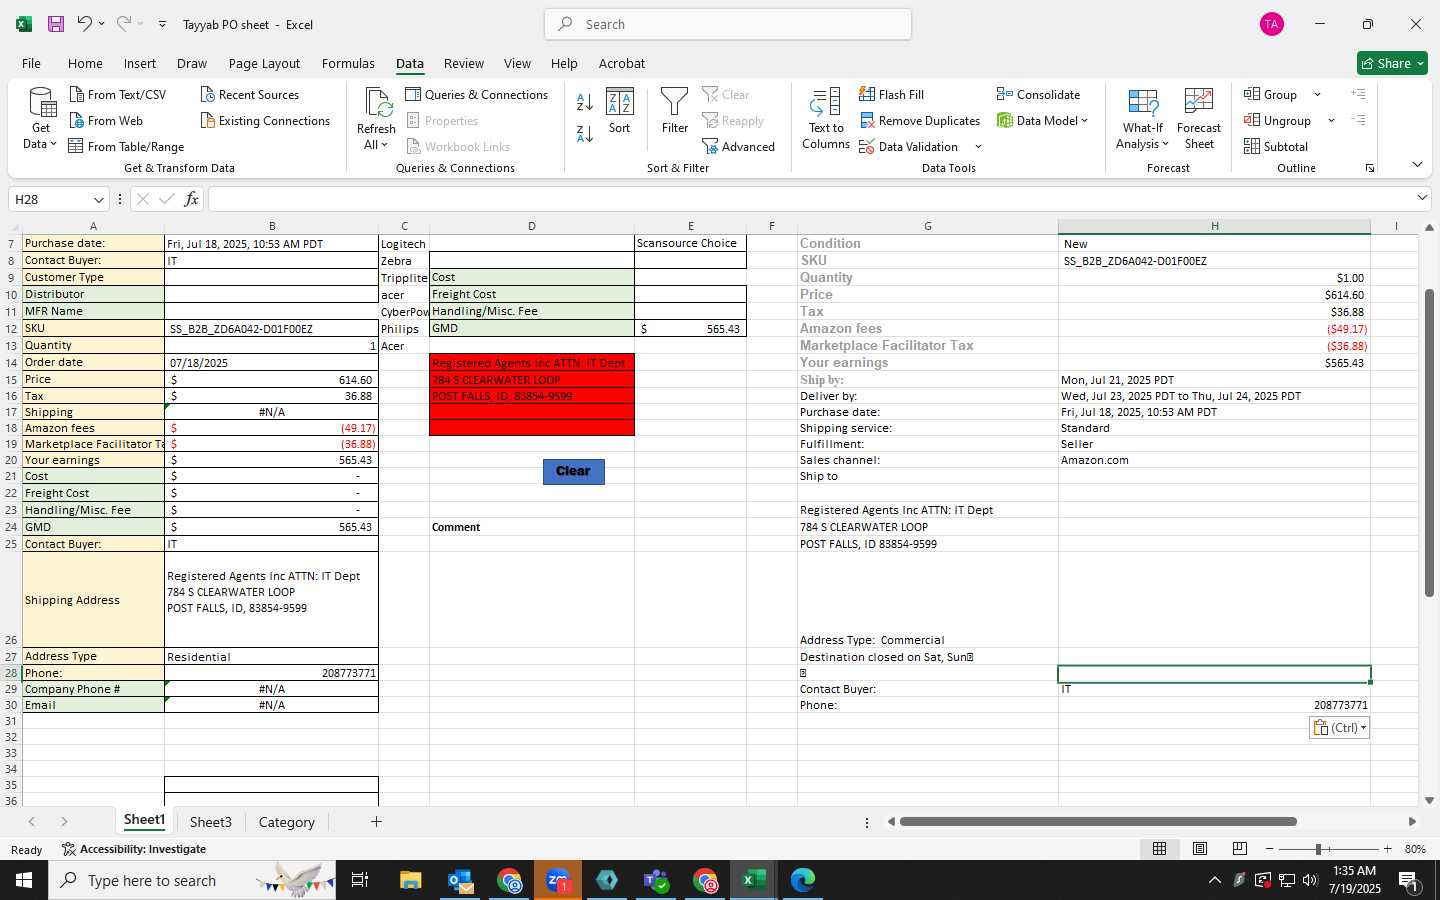
Task: Open Microsoft Edge from taskbar
Action: tap(803, 880)
